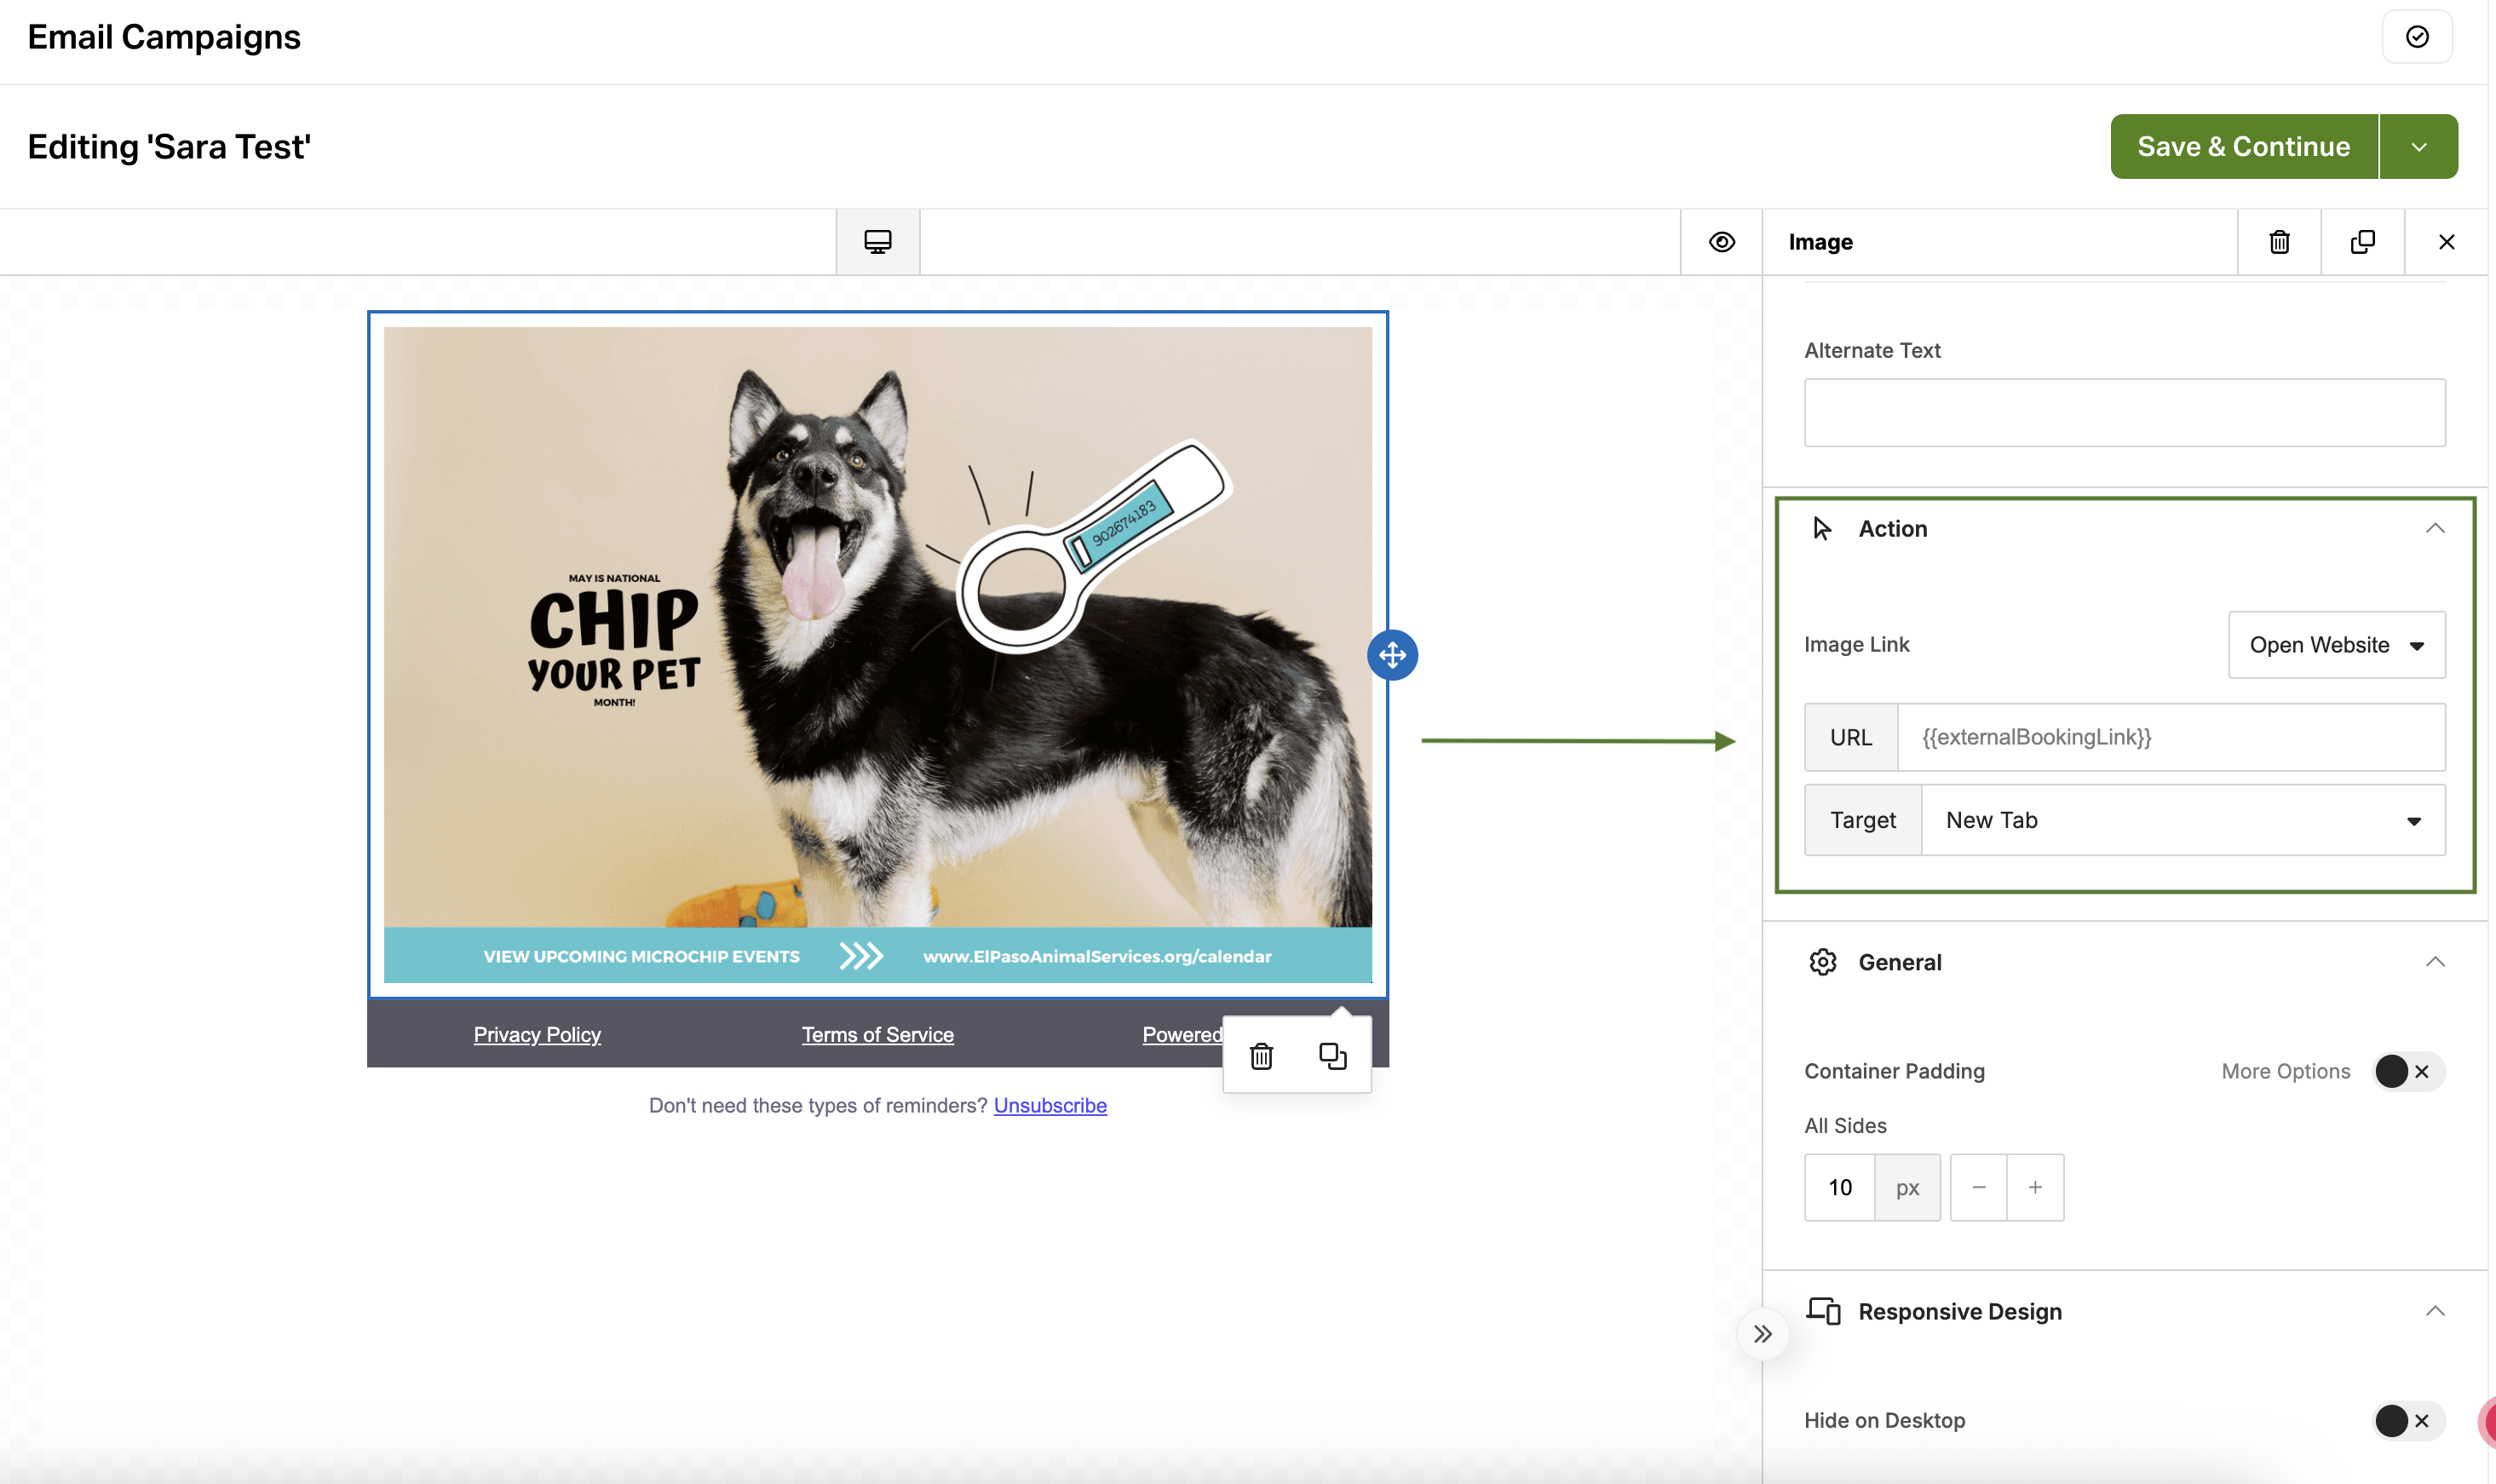Delete image using panel trash icon
The image size is (2496, 1484).
2279,242
